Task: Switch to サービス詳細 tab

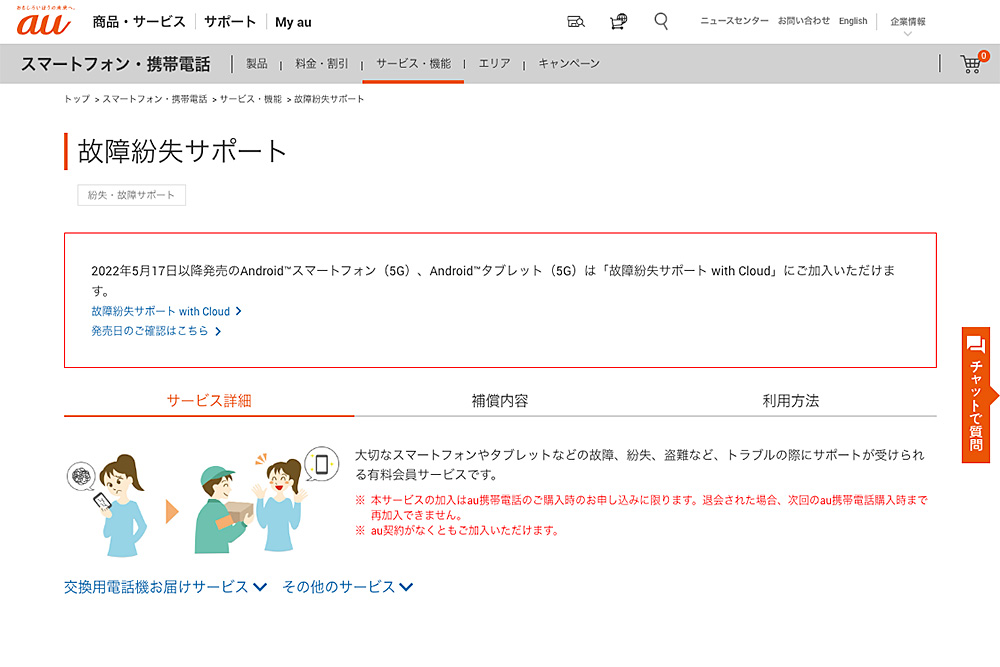Action: tap(209, 400)
